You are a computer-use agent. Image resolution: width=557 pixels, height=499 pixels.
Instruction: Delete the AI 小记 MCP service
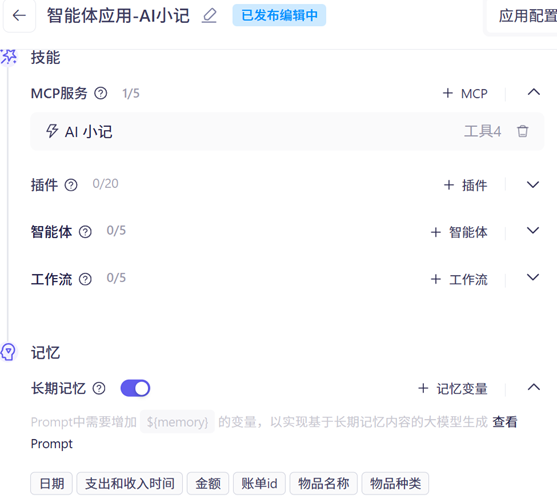click(523, 131)
